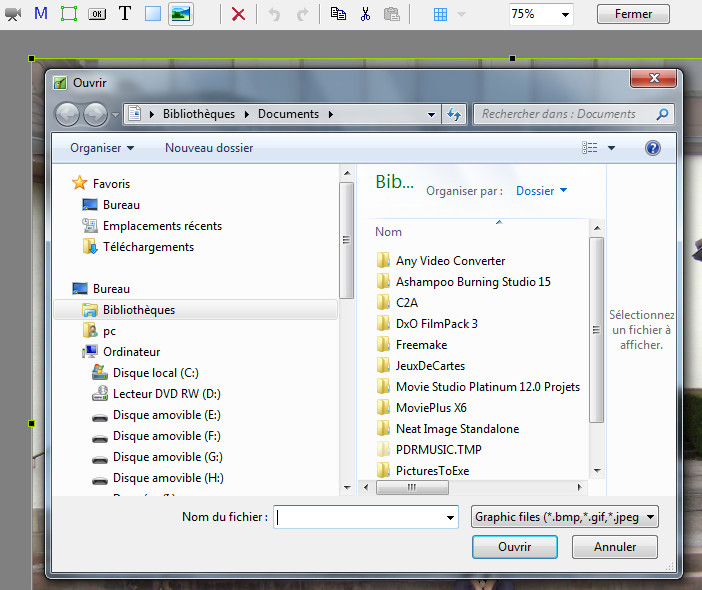702x590 pixels.
Task: Expand the Organiser par Dossier dropdown
Action: click(x=541, y=190)
